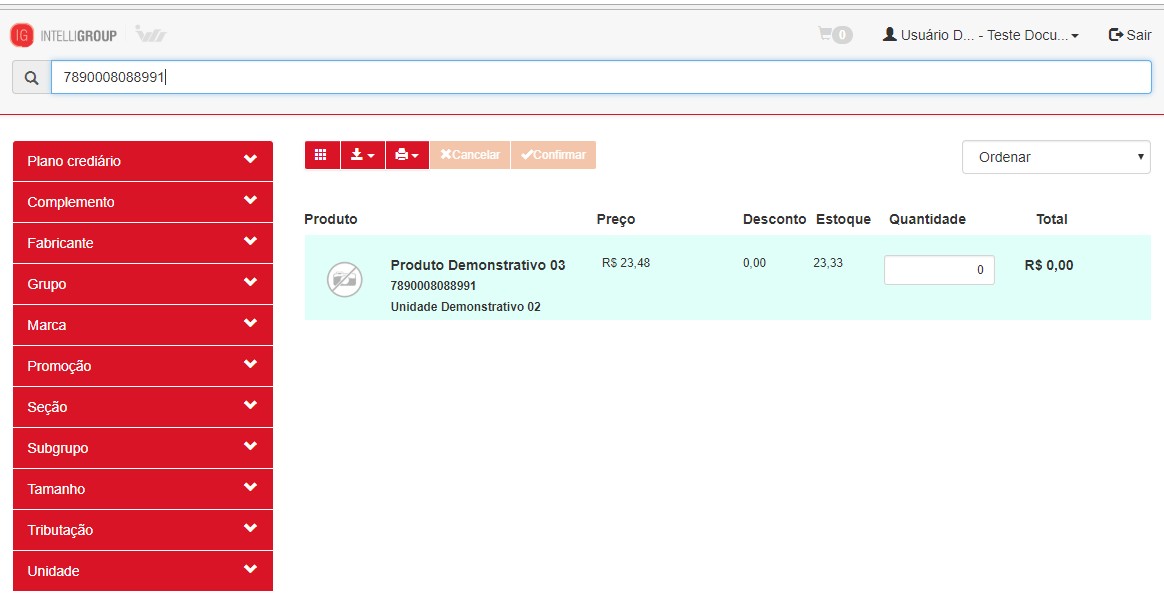The height and width of the screenshot is (601, 1164).
Task: Expand the Fabricante filter
Action: coord(143,243)
